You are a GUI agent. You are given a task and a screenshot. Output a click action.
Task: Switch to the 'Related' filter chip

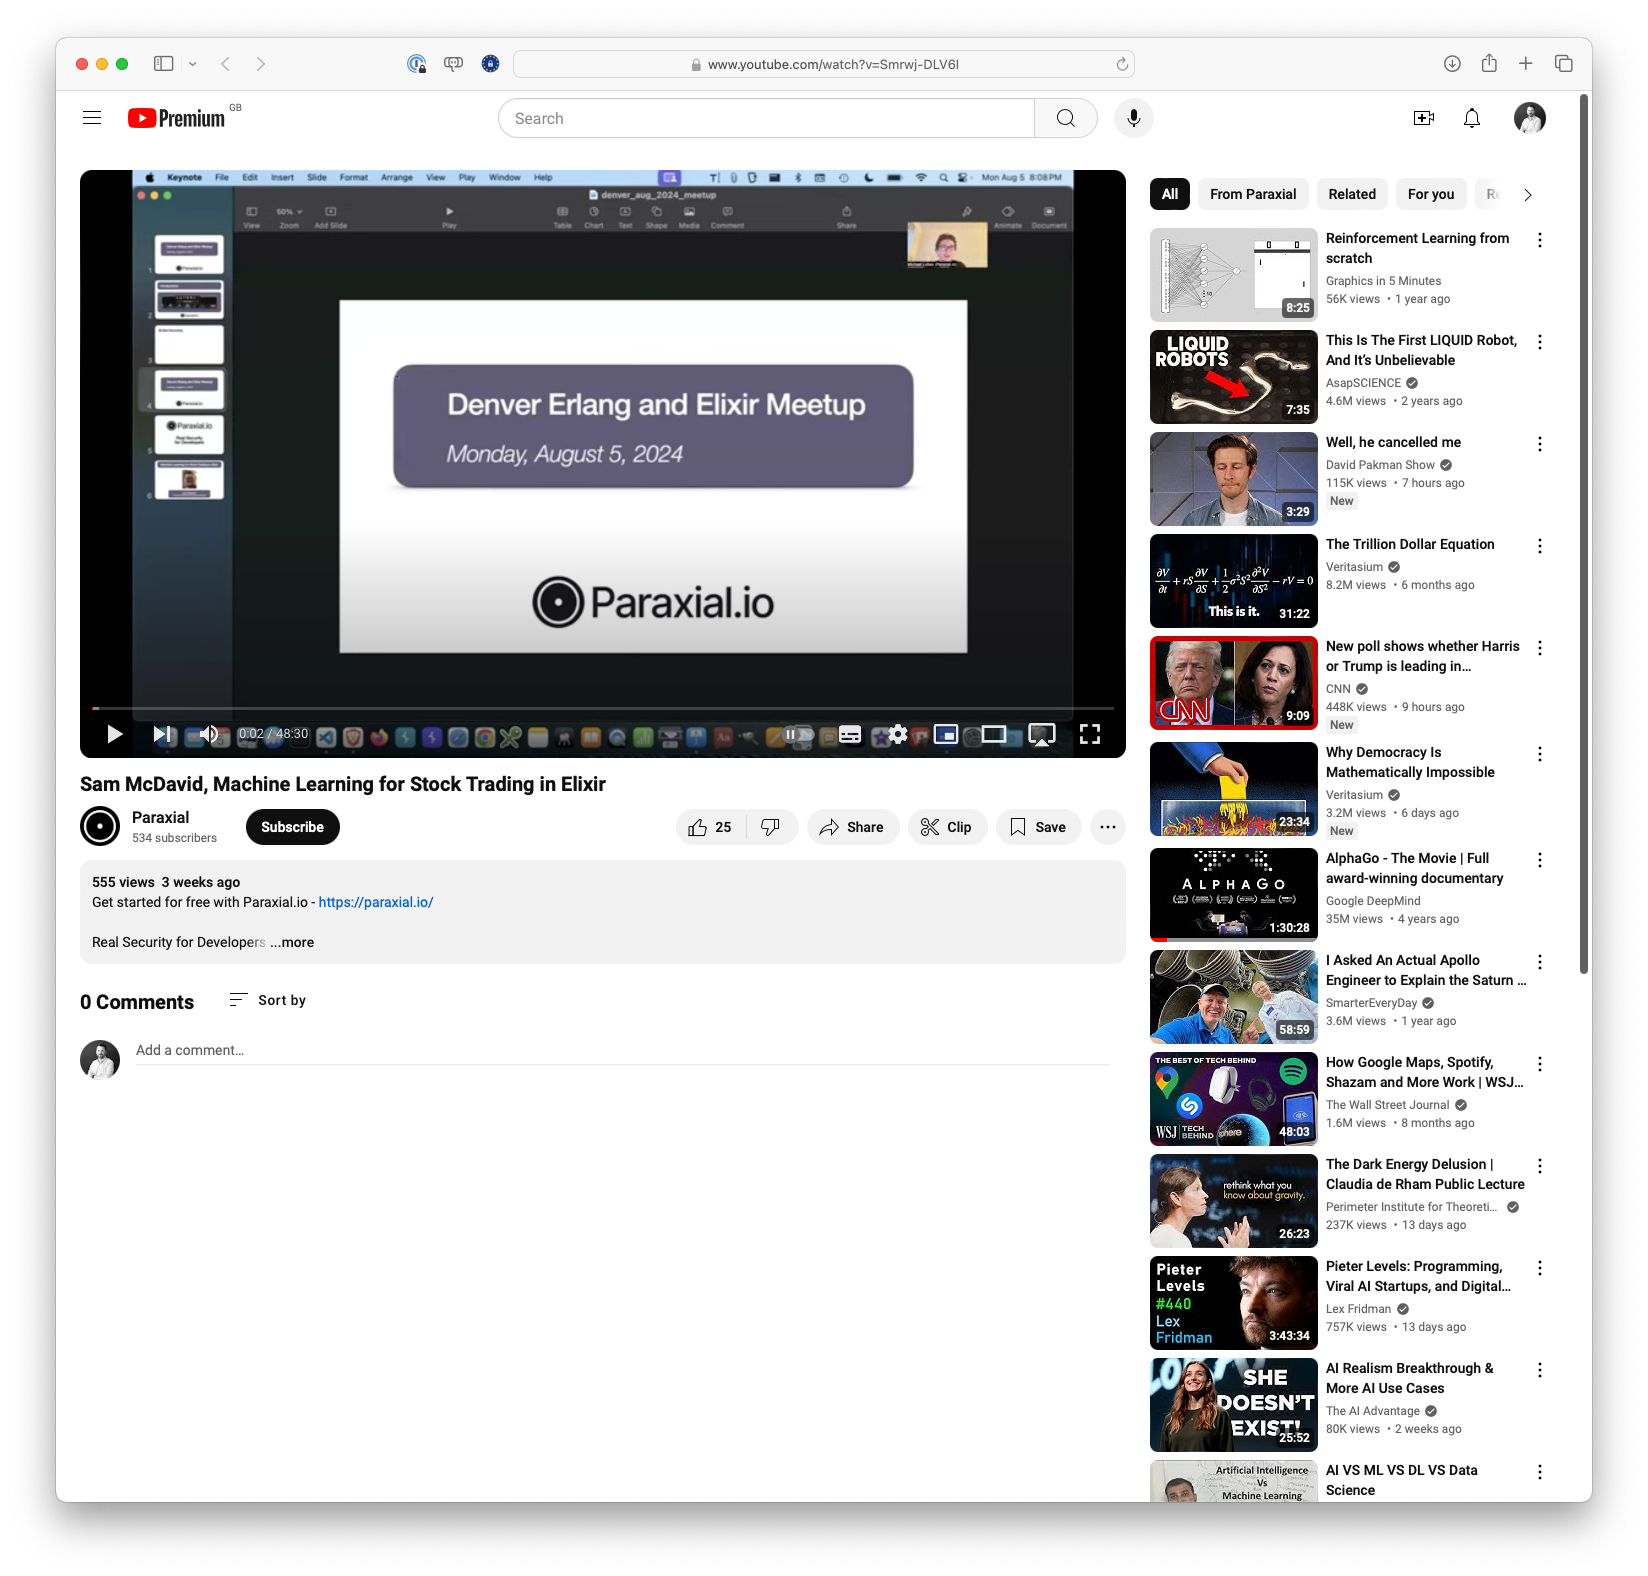(x=1351, y=194)
